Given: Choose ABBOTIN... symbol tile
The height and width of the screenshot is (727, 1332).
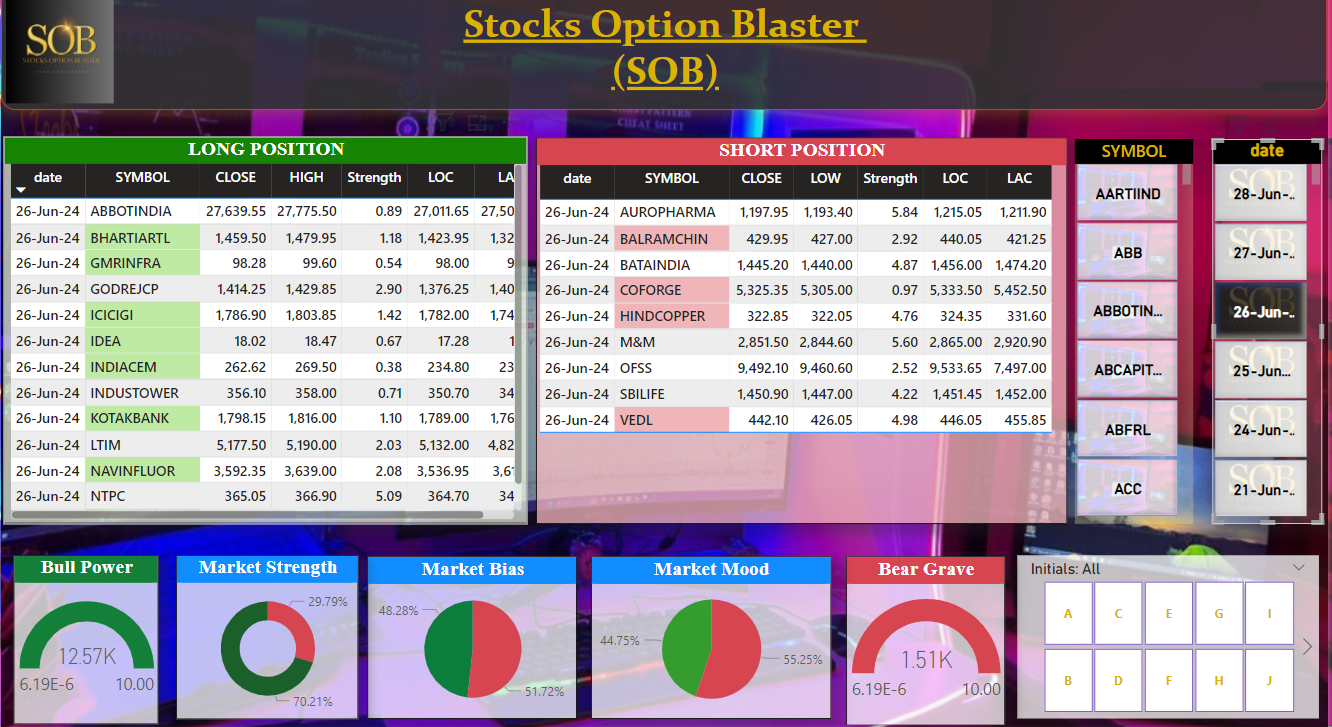Looking at the screenshot, I should pyautogui.click(x=1127, y=312).
